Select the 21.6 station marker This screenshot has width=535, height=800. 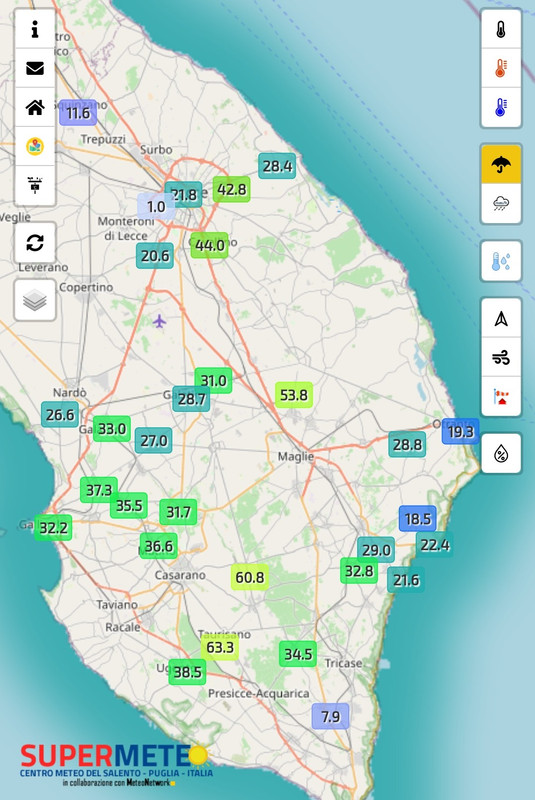[406, 580]
